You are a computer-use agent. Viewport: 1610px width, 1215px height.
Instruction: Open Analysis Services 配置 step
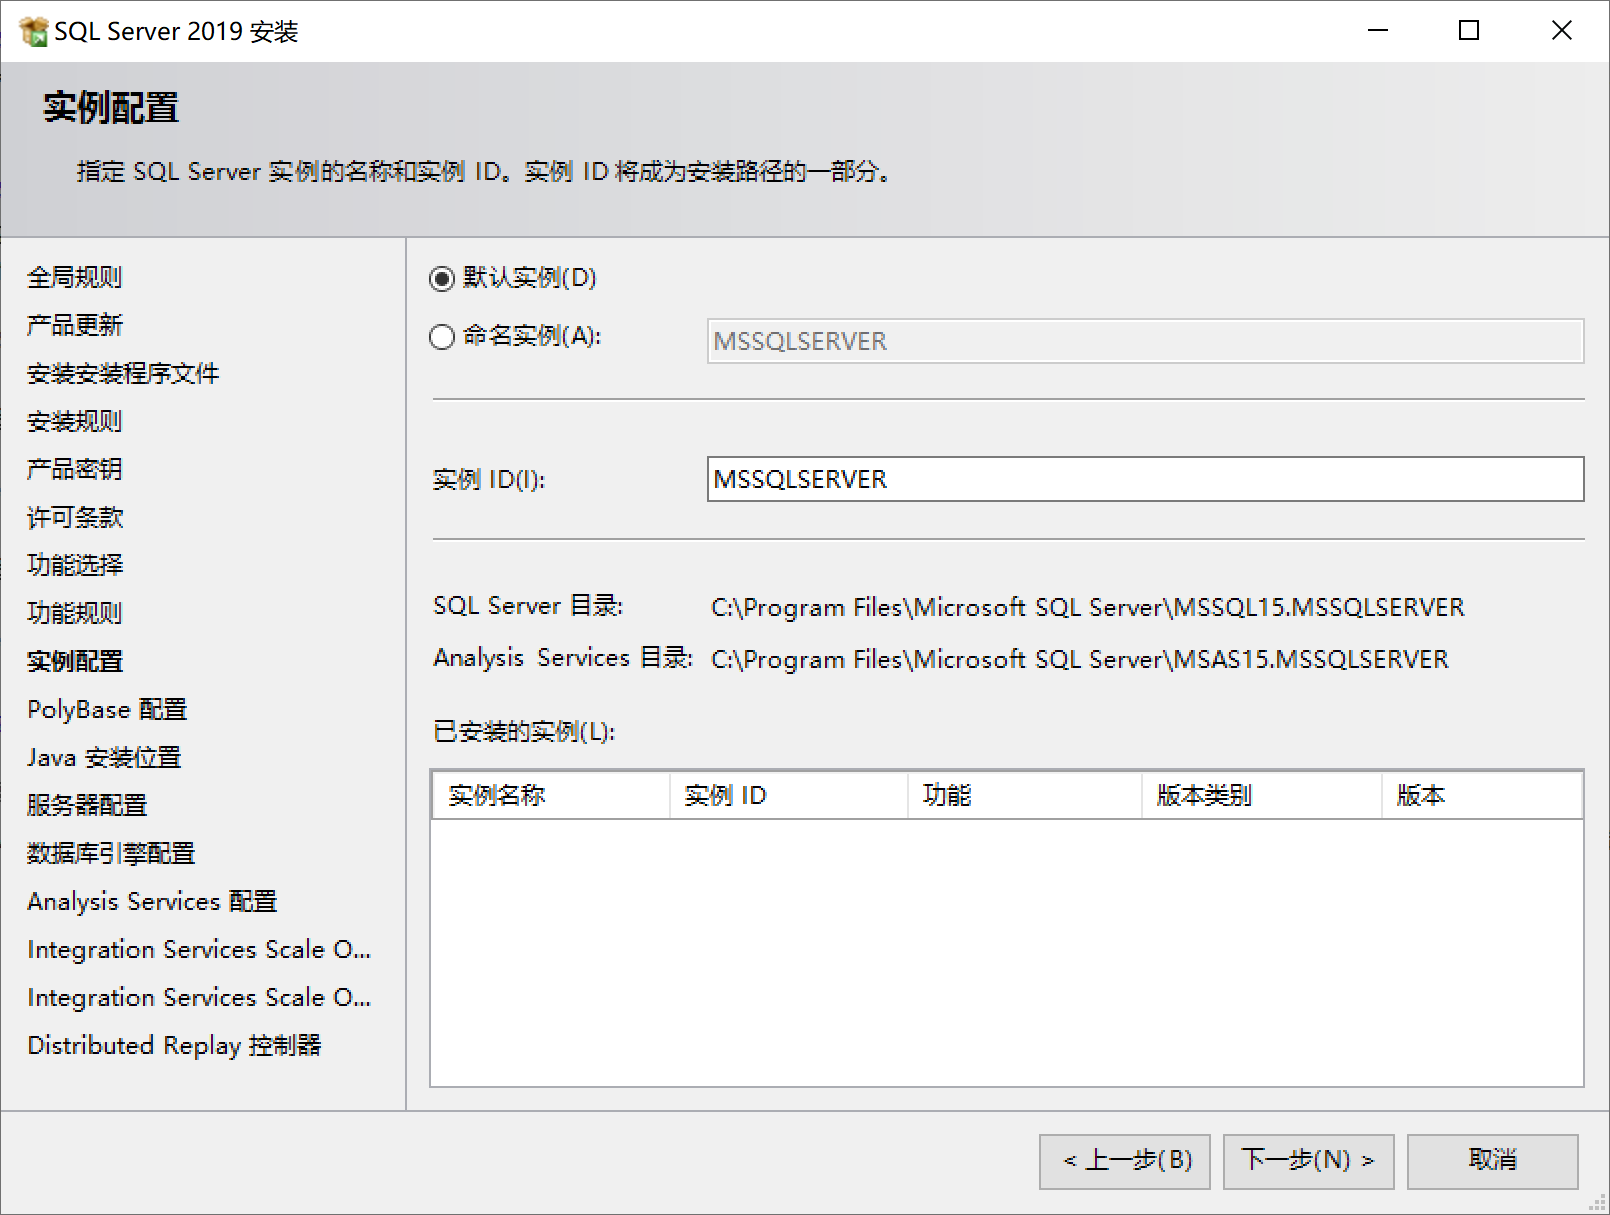coord(152,901)
